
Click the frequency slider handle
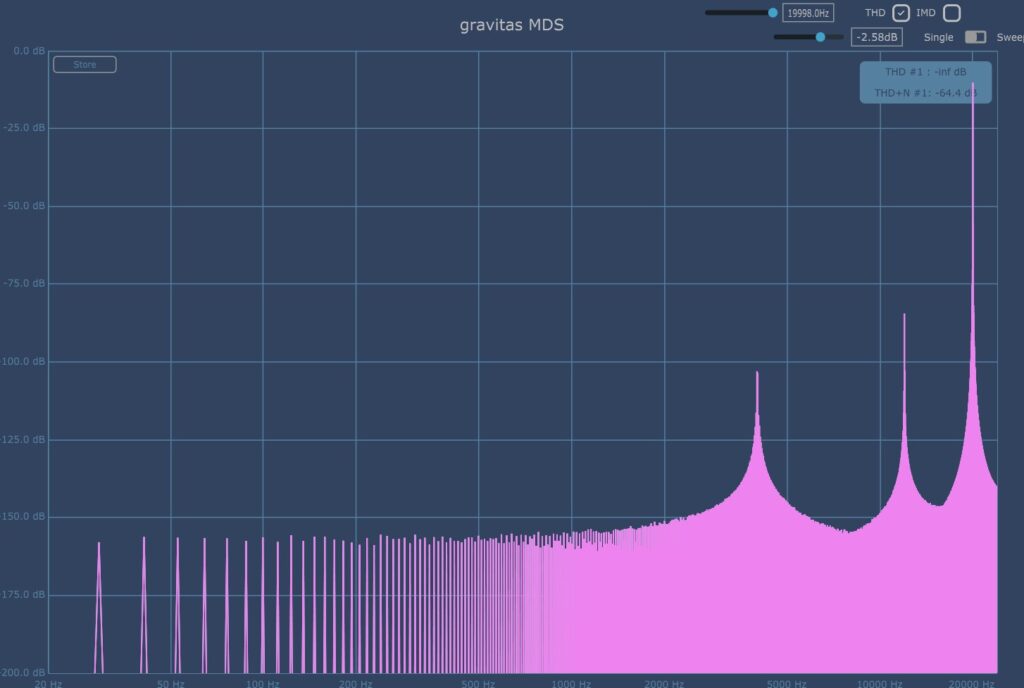point(773,13)
